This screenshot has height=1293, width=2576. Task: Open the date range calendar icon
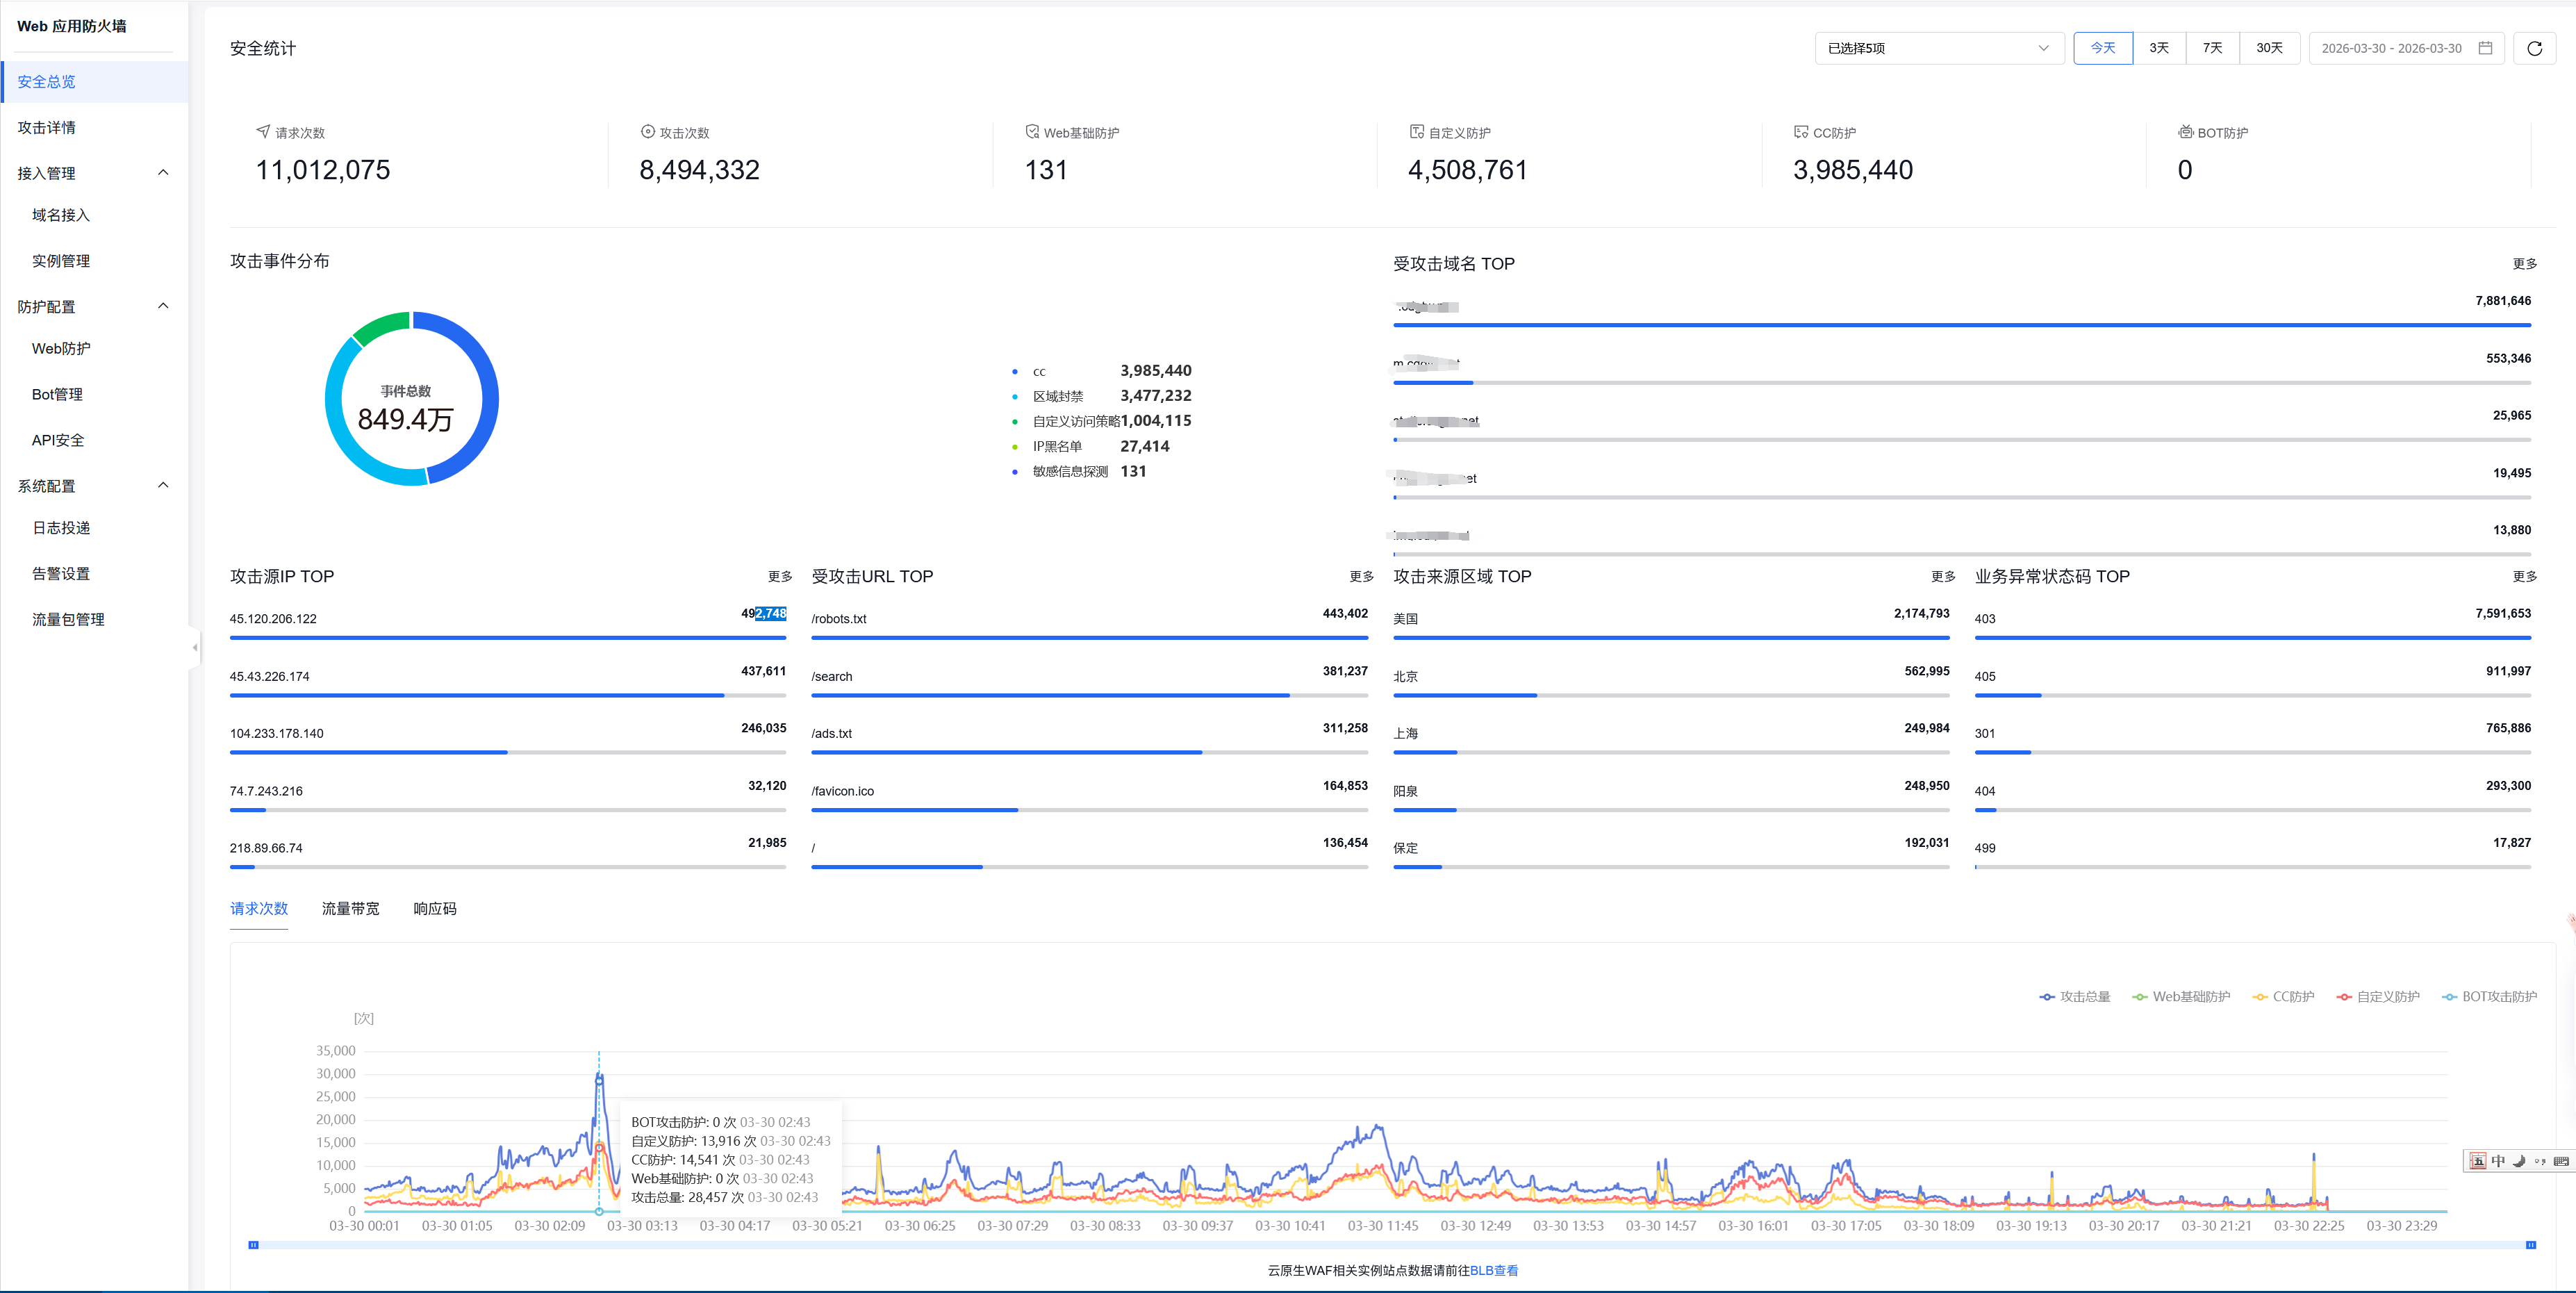click(2484, 48)
